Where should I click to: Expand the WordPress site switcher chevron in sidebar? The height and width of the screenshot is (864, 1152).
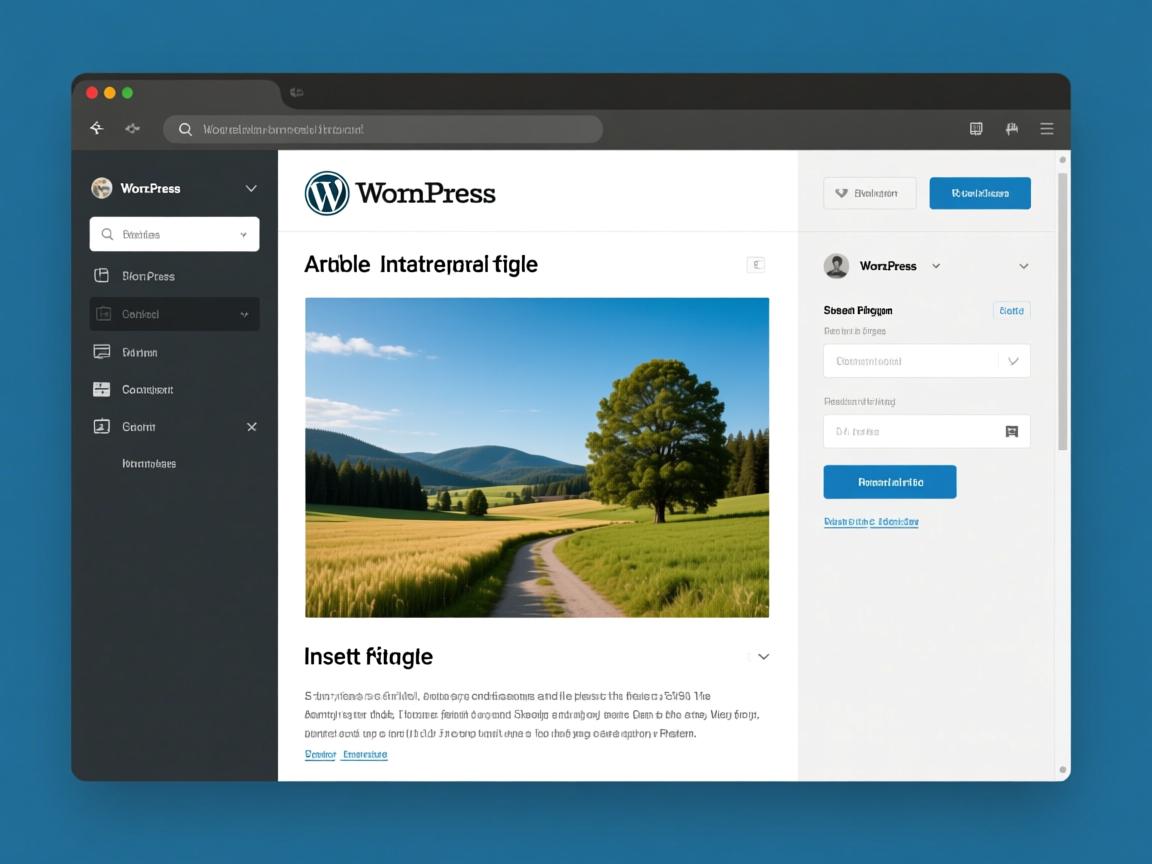coord(251,188)
